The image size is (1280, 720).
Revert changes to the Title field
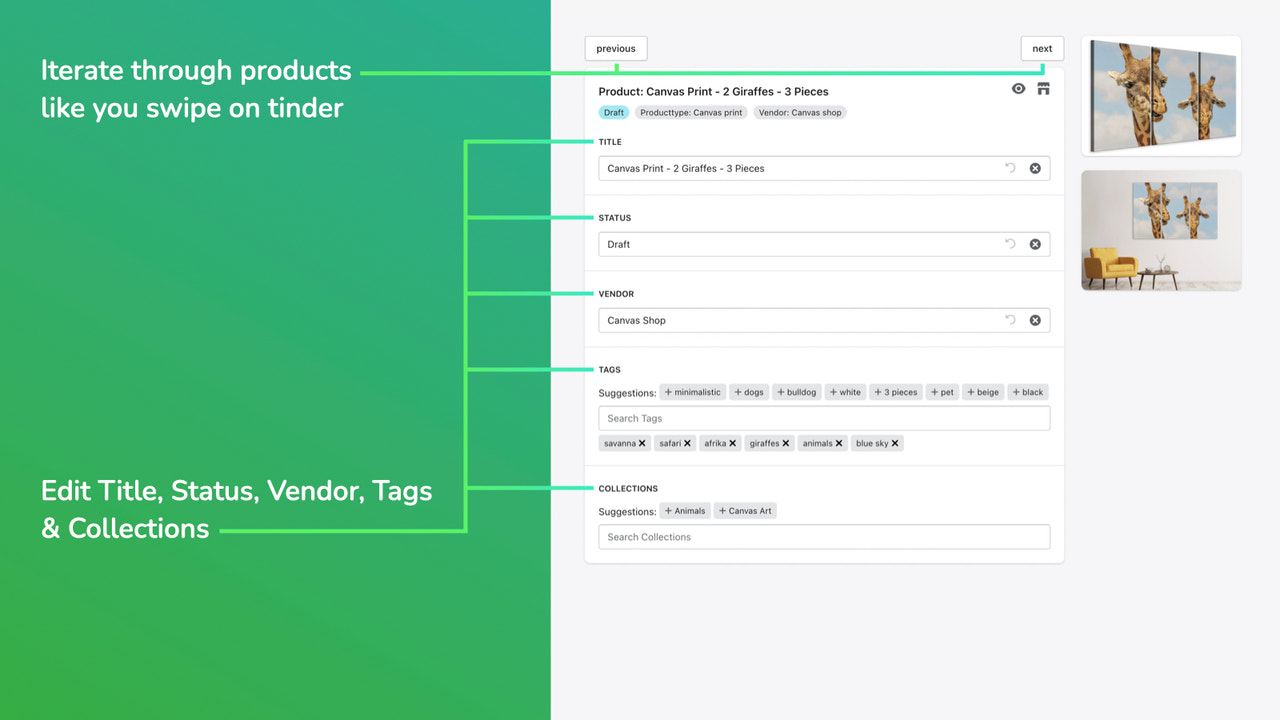[1010, 168]
